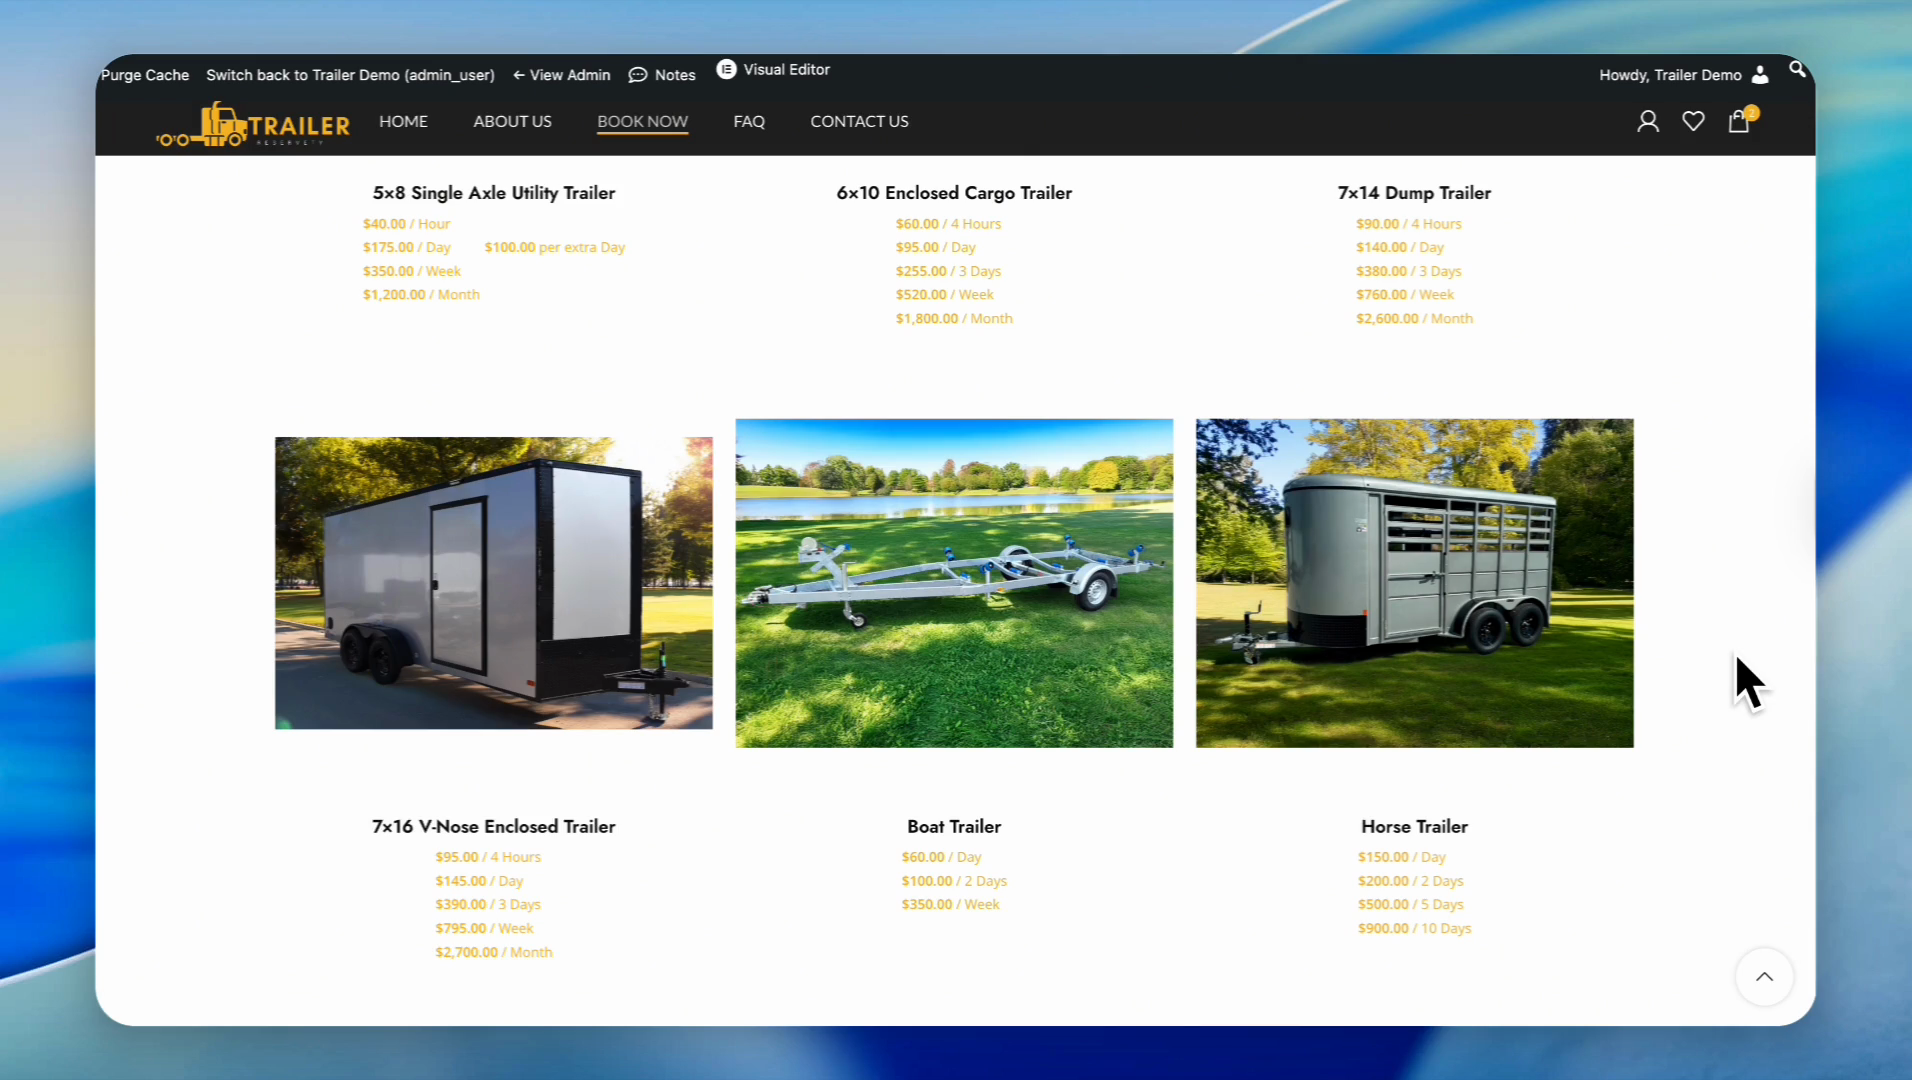
Task: Open the wishlist heart icon
Action: pyautogui.click(x=1693, y=122)
